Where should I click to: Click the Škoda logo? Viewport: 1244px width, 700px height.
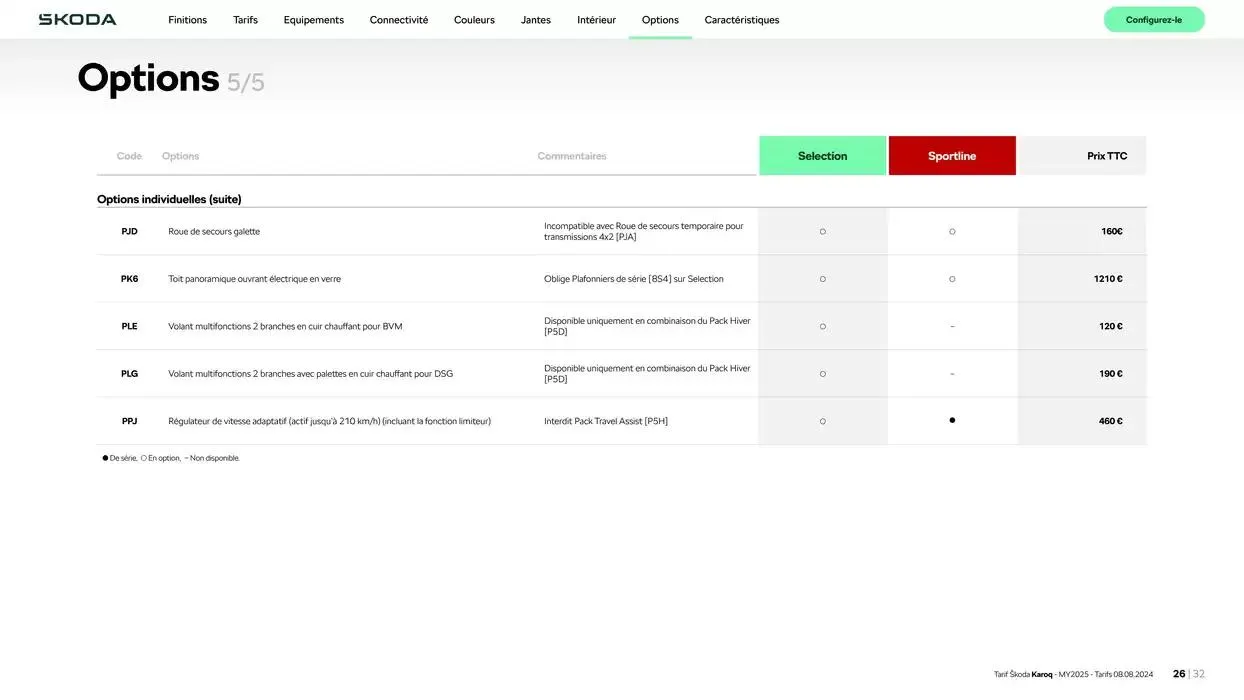pyautogui.click(x=77, y=20)
